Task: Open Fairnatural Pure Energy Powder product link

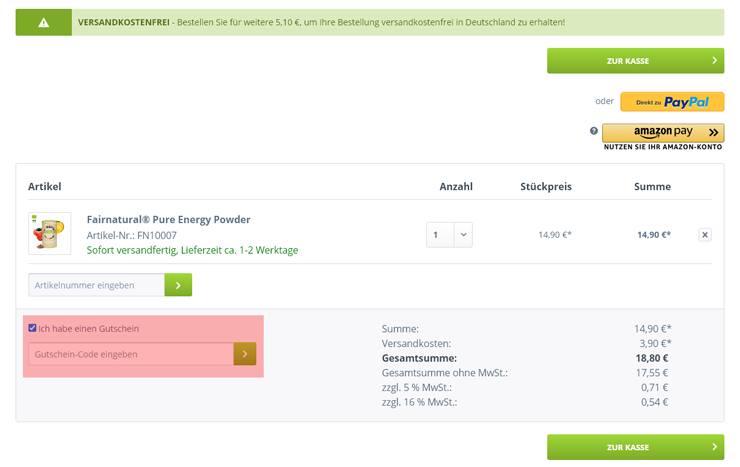Action: coord(168,219)
